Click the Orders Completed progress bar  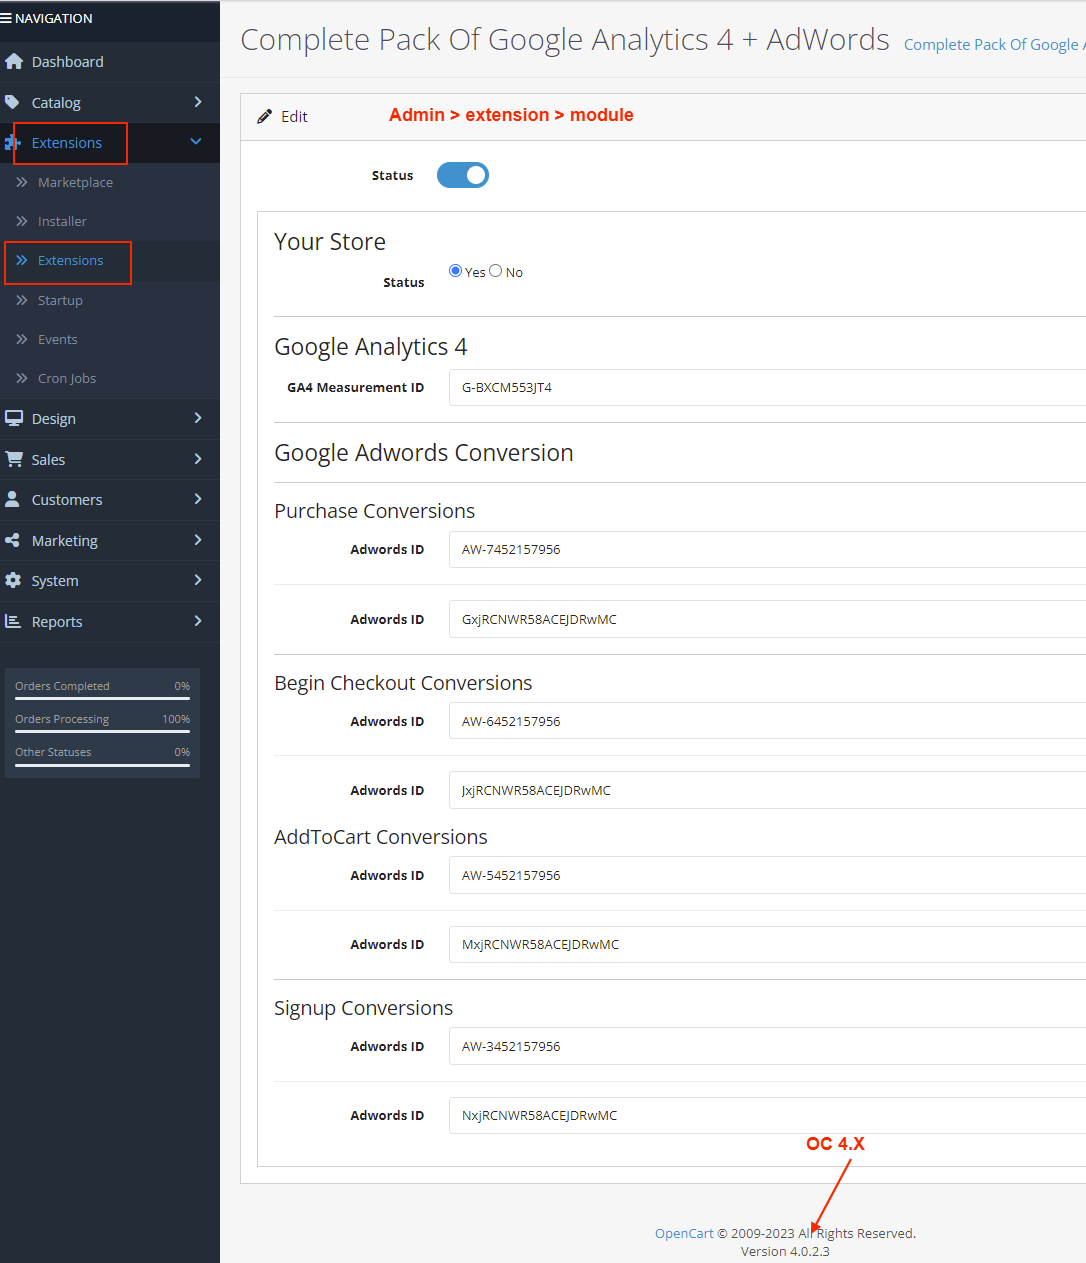coord(102,698)
